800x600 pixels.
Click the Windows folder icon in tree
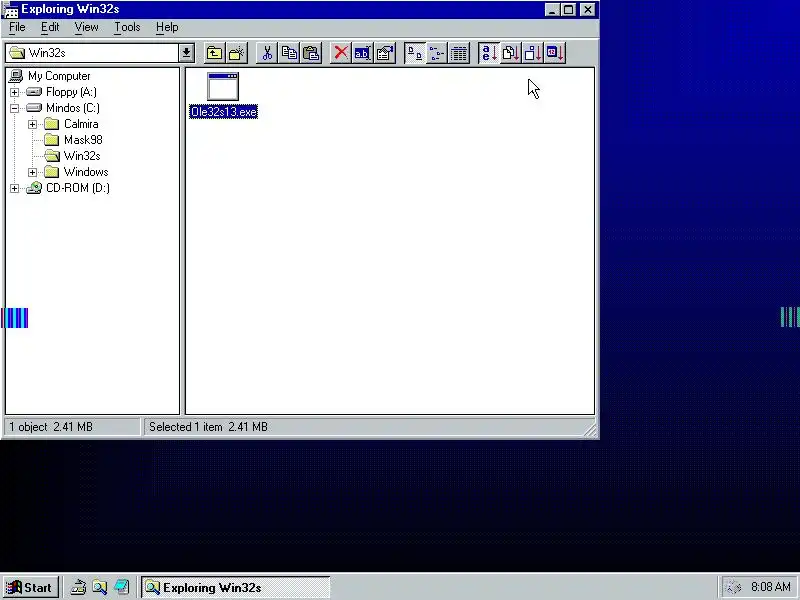pyautogui.click(x=52, y=172)
